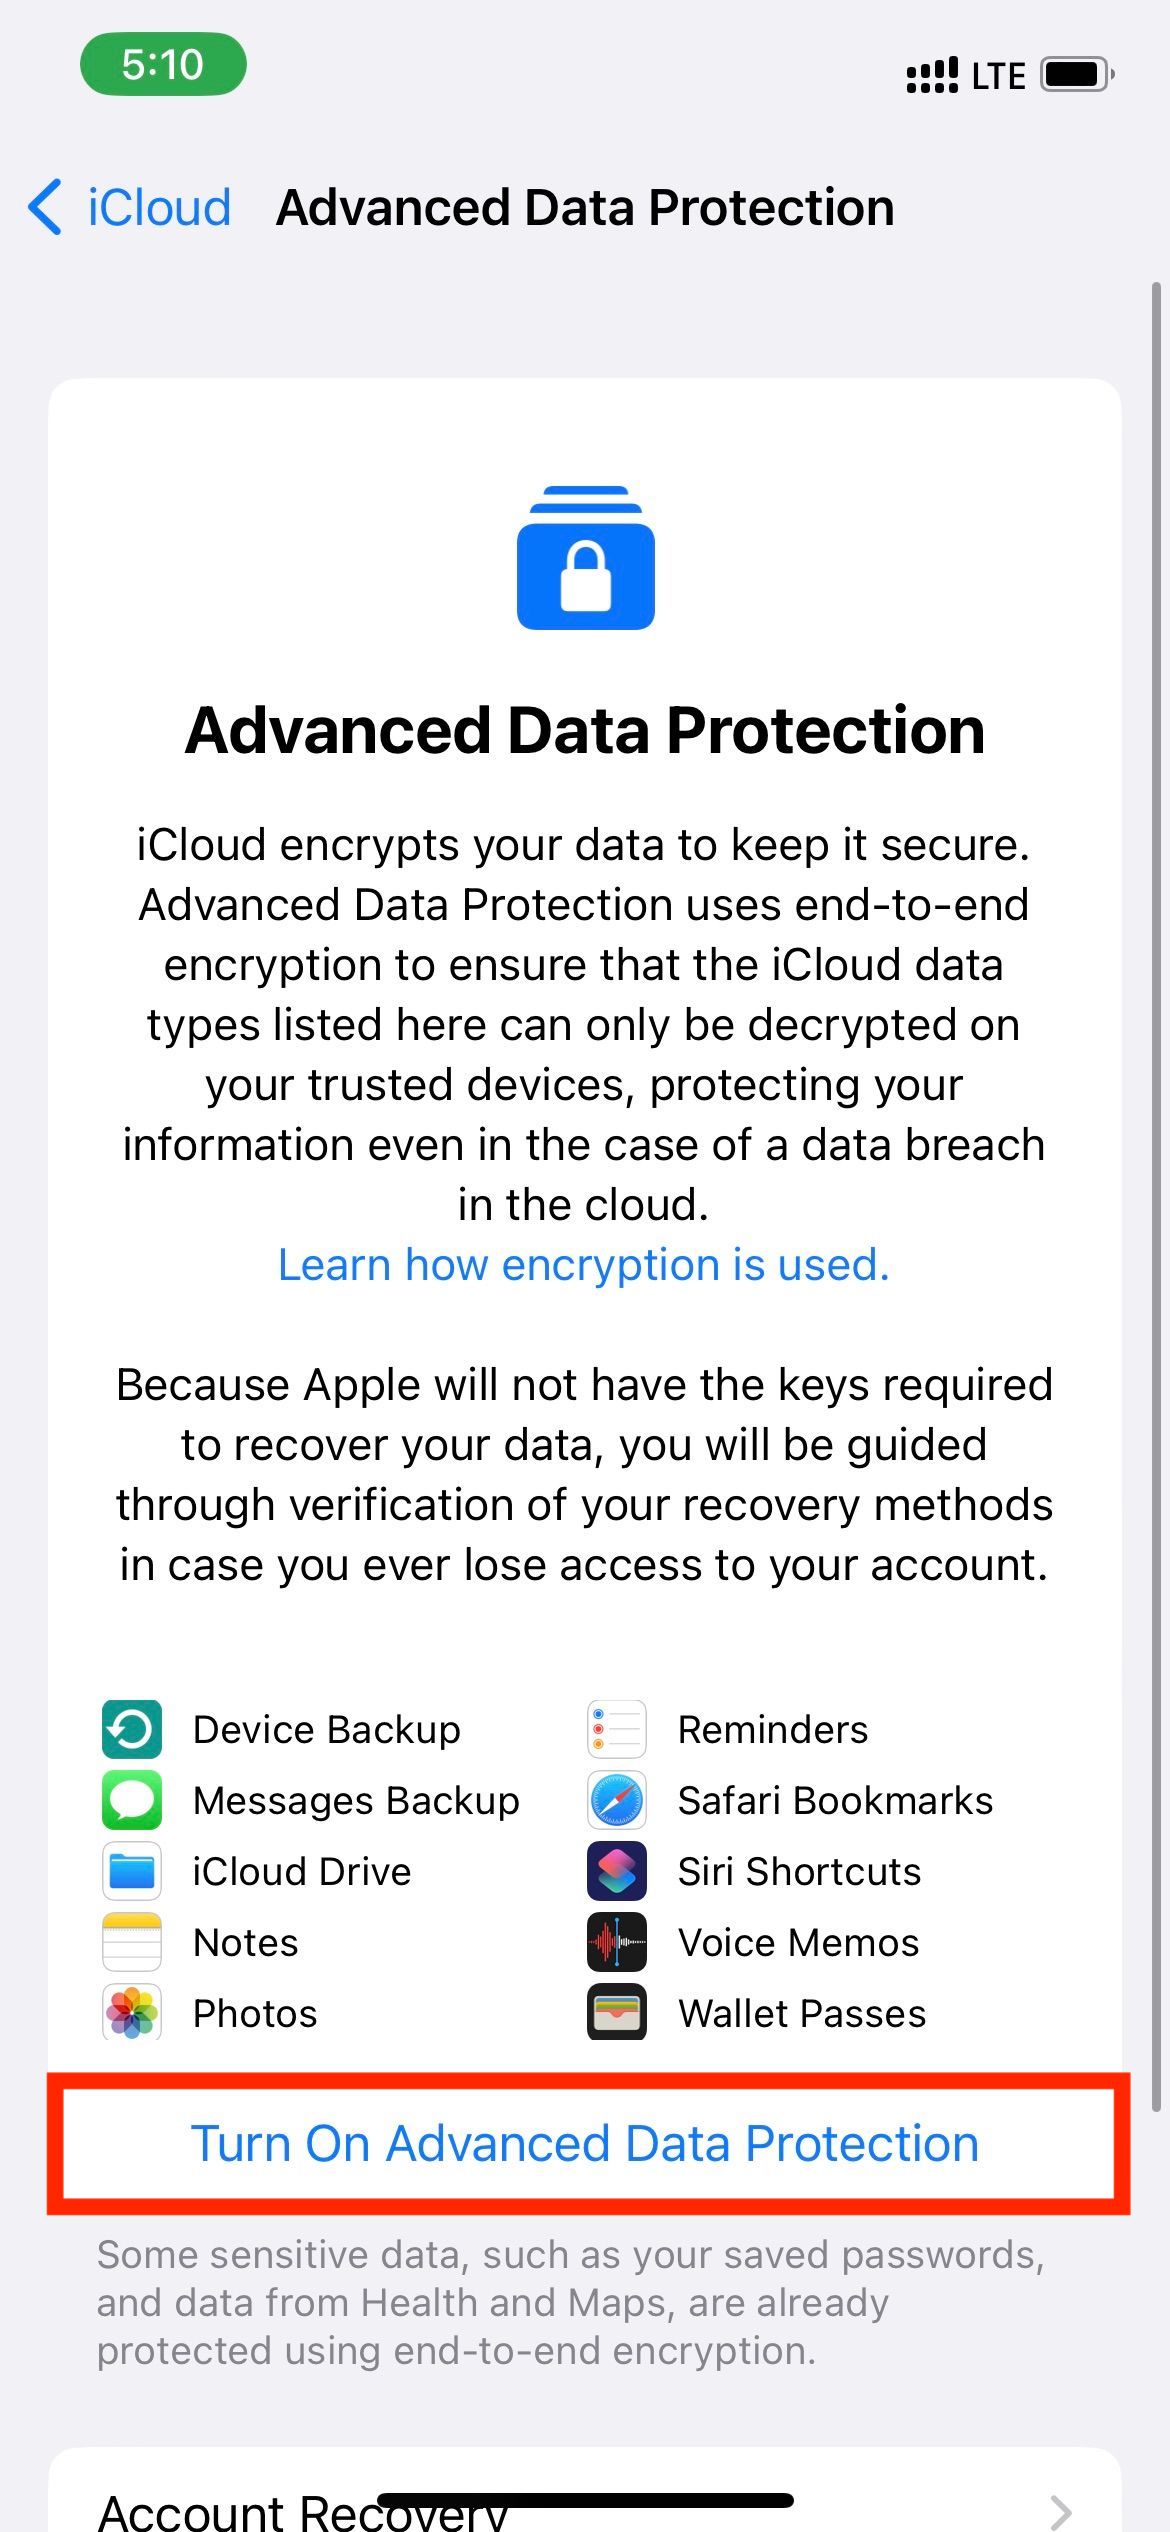Tap the iCloud Drive folder icon
1170x2532 pixels.
click(x=132, y=1871)
